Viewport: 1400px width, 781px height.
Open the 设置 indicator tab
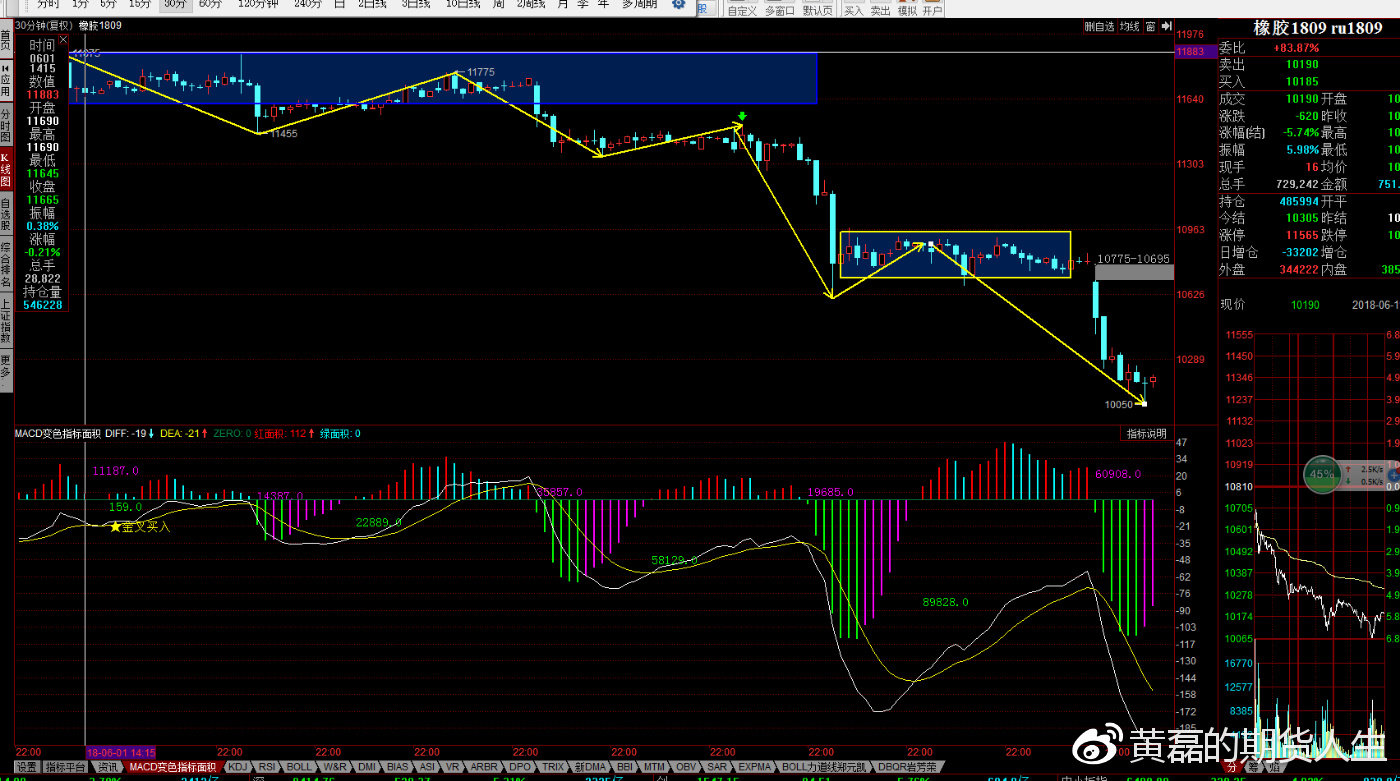(26, 767)
